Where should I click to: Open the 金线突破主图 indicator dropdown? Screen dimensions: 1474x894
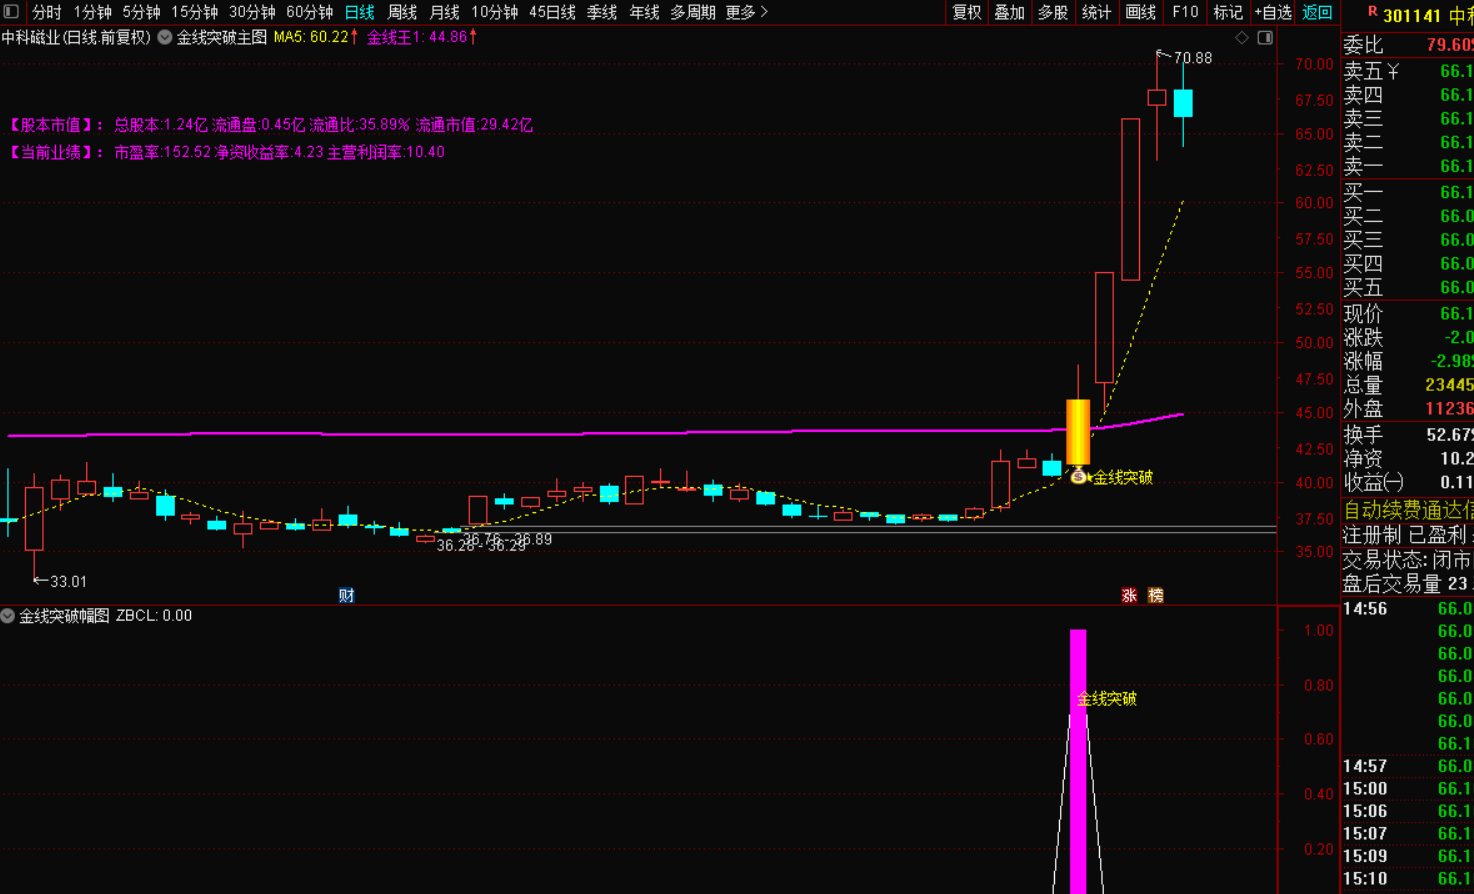[165, 37]
